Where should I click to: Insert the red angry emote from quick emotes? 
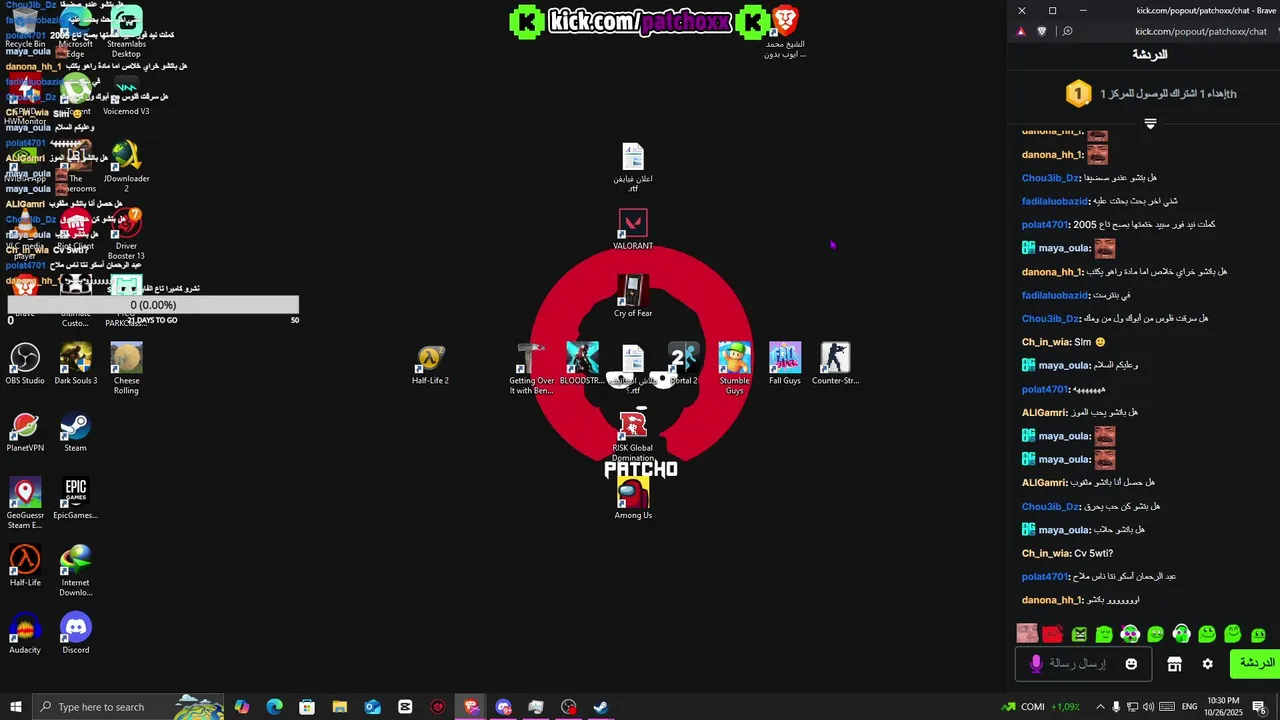(1052, 634)
